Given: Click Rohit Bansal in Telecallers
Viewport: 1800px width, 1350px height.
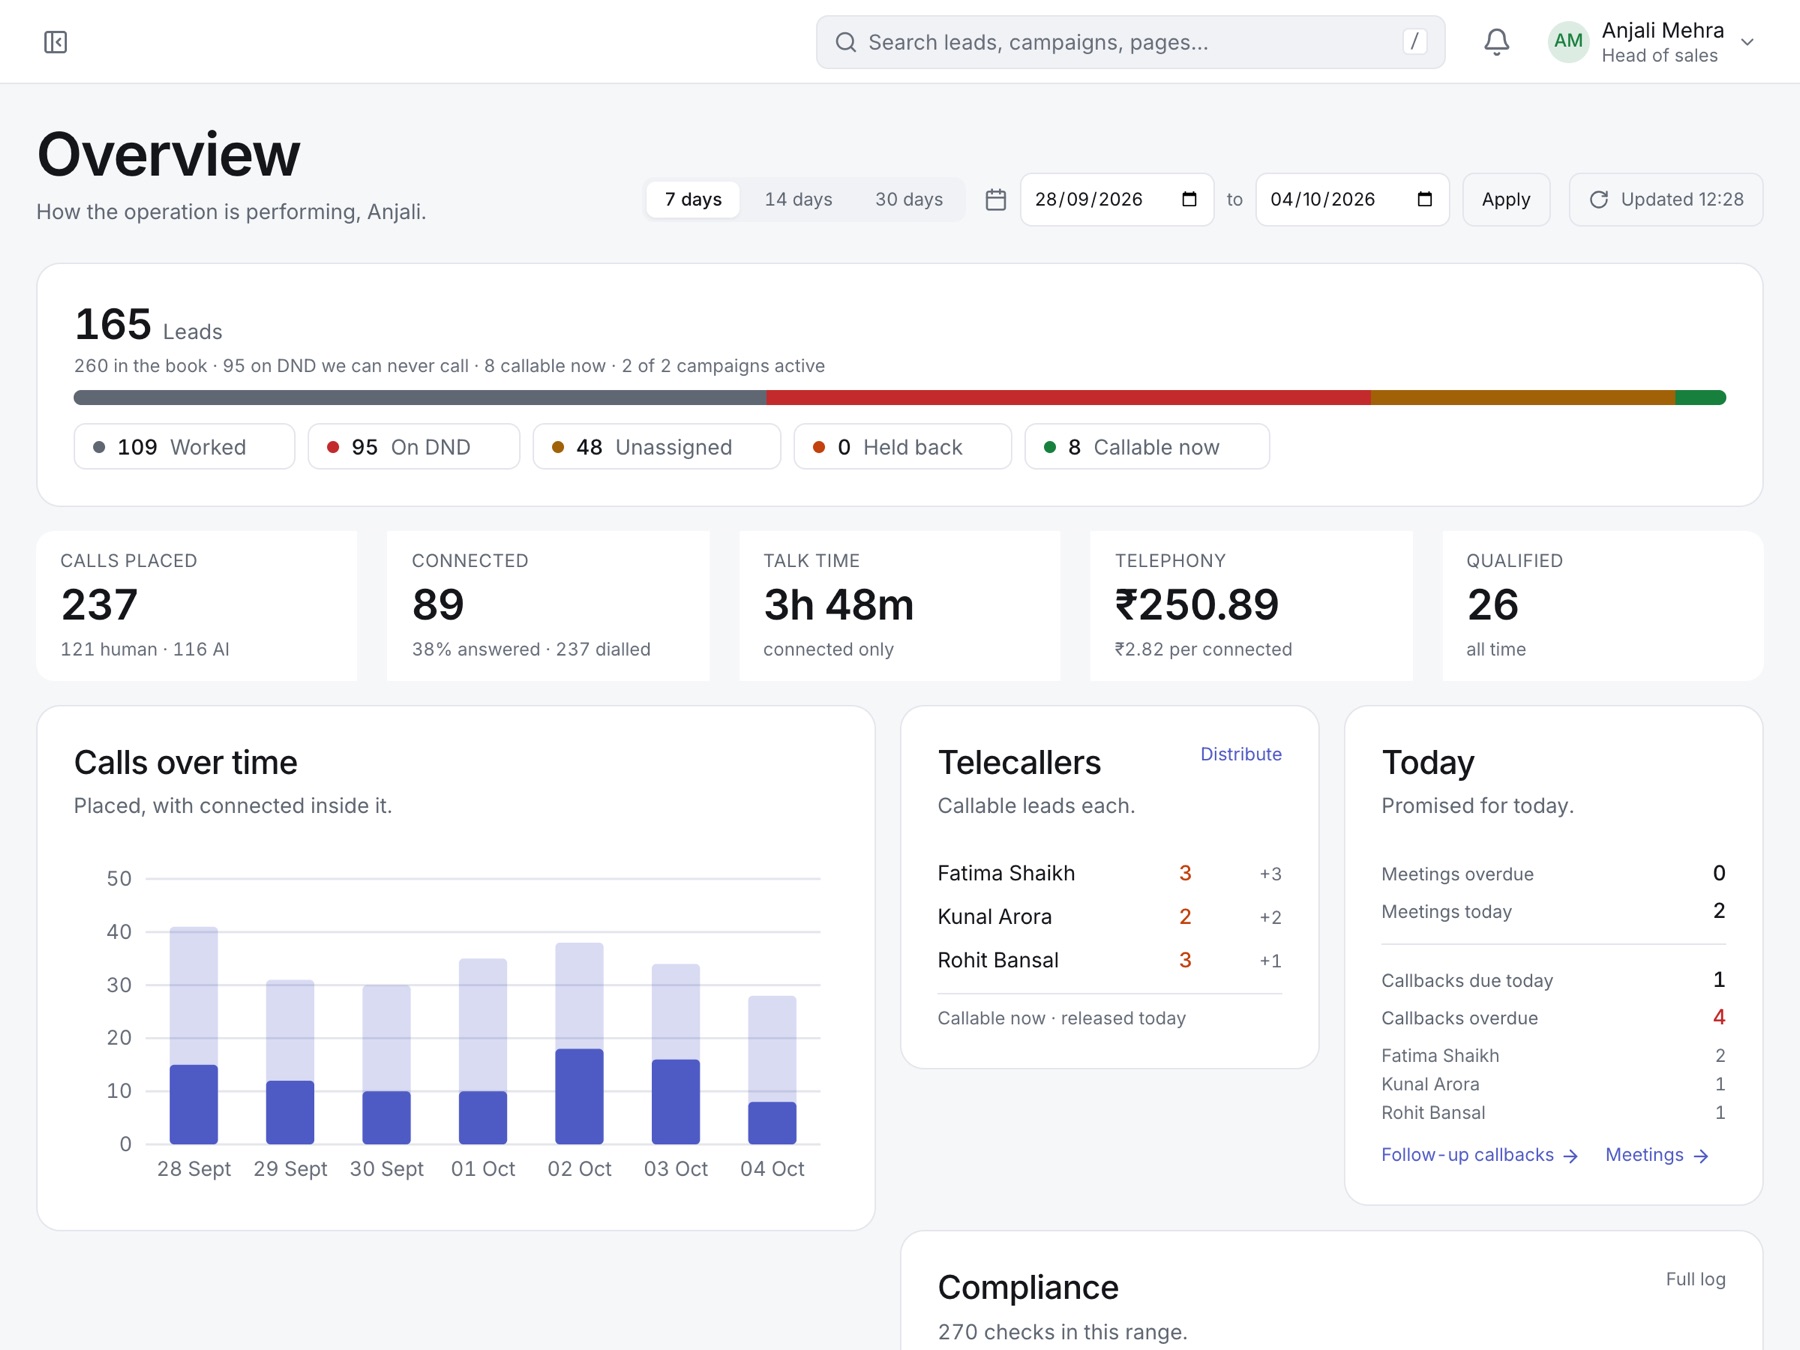Looking at the screenshot, I should [x=997, y=960].
